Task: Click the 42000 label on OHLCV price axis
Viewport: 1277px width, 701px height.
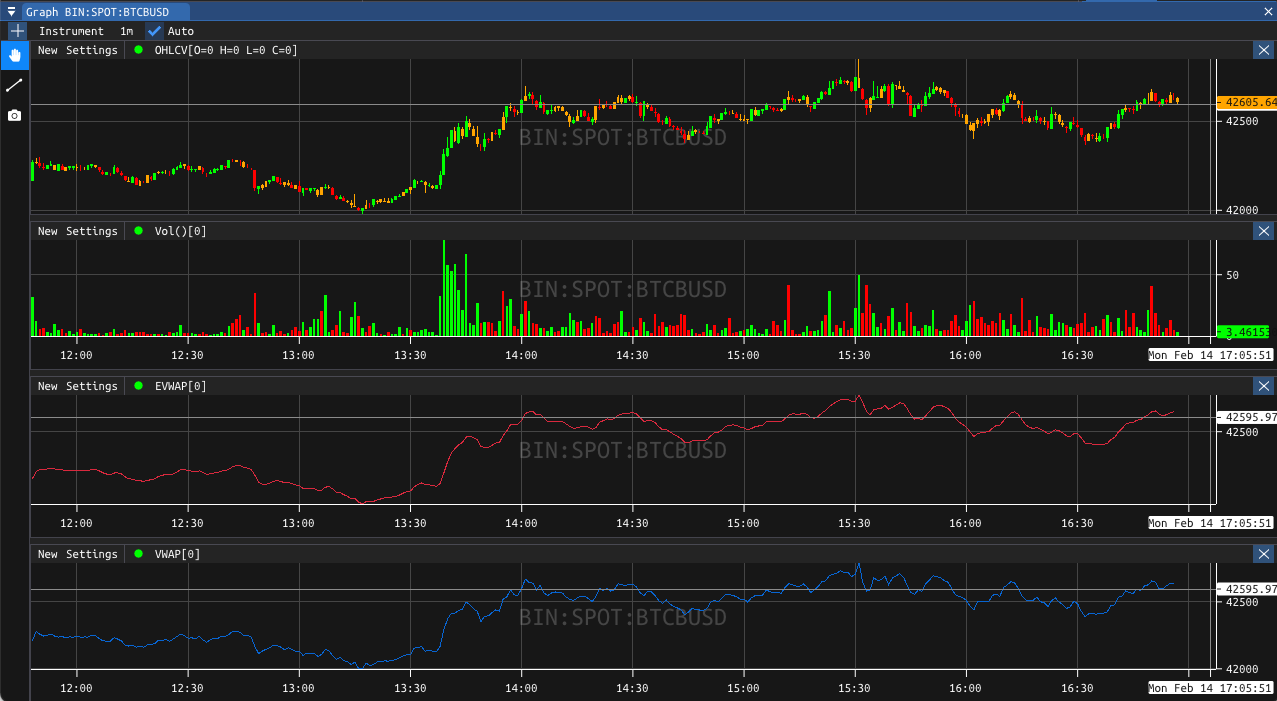Action: tap(1242, 210)
